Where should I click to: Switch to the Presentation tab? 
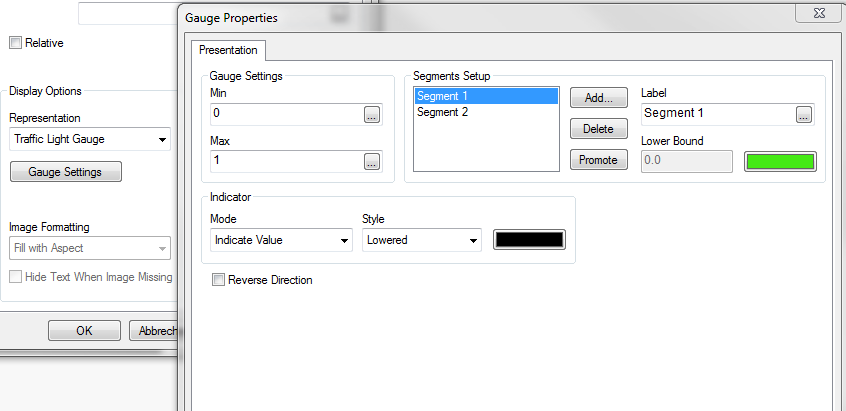[228, 50]
